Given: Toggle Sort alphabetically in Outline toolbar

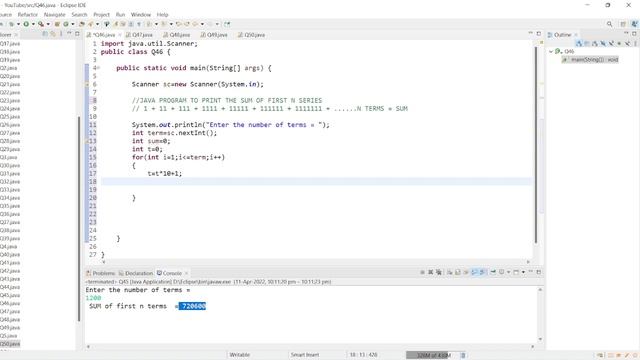Looking at the screenshot, I should 595,43.
